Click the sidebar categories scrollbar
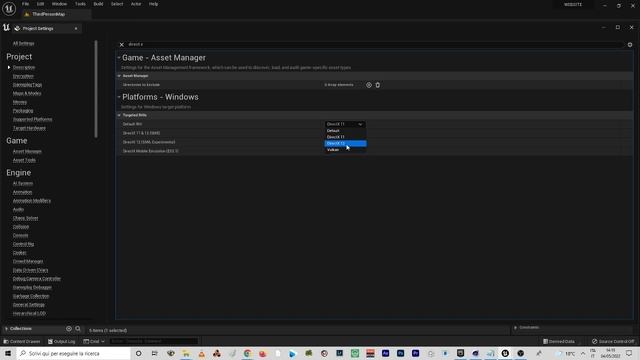The width and height of the screenshot is (640, 360). pyautogui.click(x=96, y=89)
